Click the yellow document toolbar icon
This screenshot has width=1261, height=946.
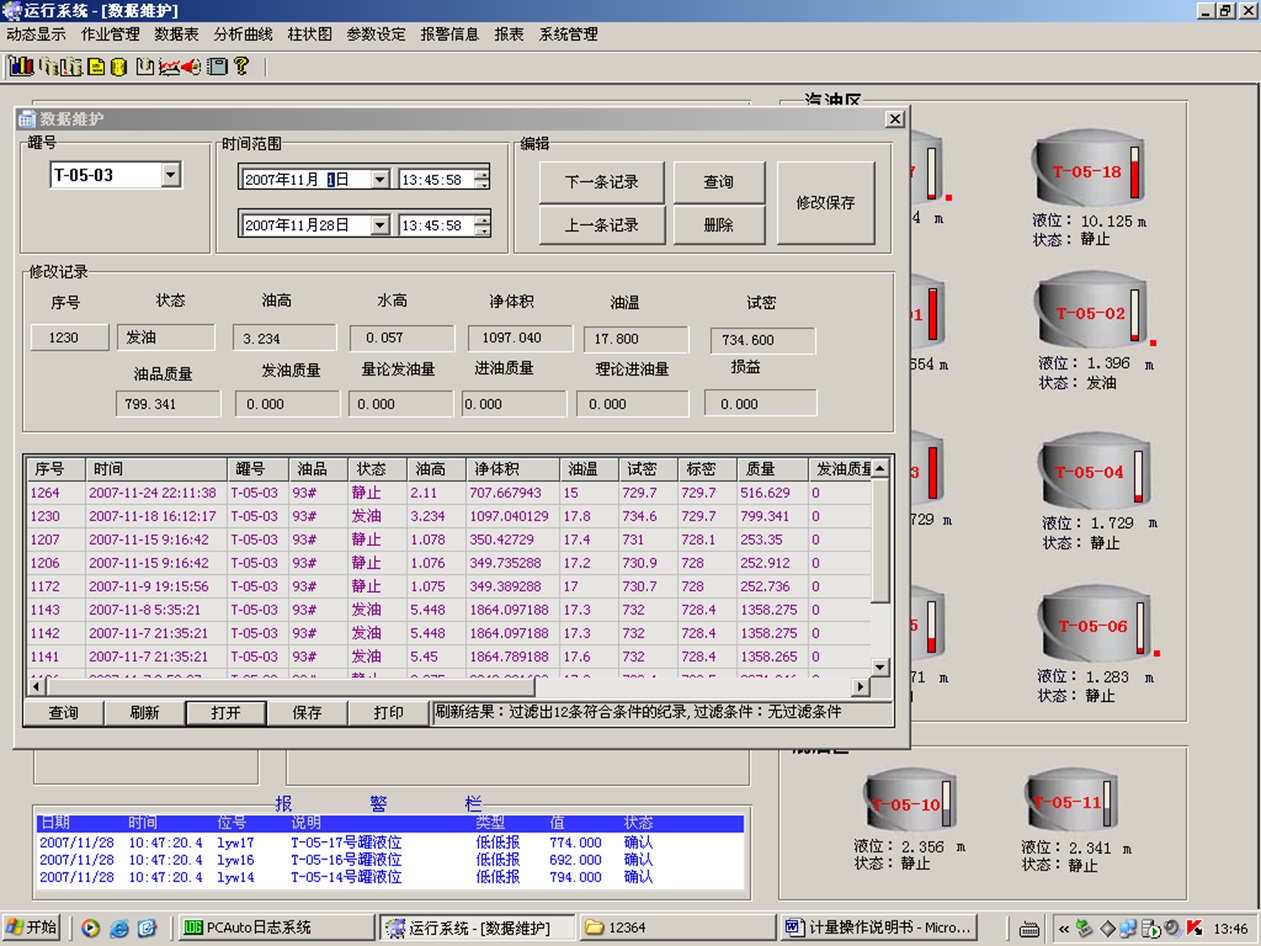point(96,67)
